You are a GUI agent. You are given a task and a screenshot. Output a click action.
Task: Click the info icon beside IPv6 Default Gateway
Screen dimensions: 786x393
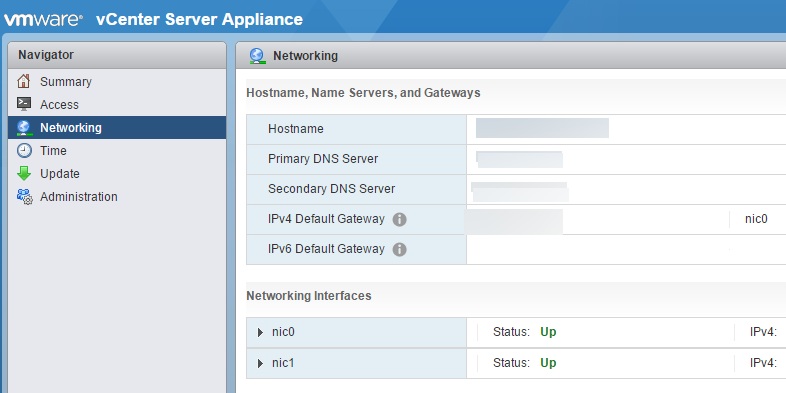click(399, 250)
